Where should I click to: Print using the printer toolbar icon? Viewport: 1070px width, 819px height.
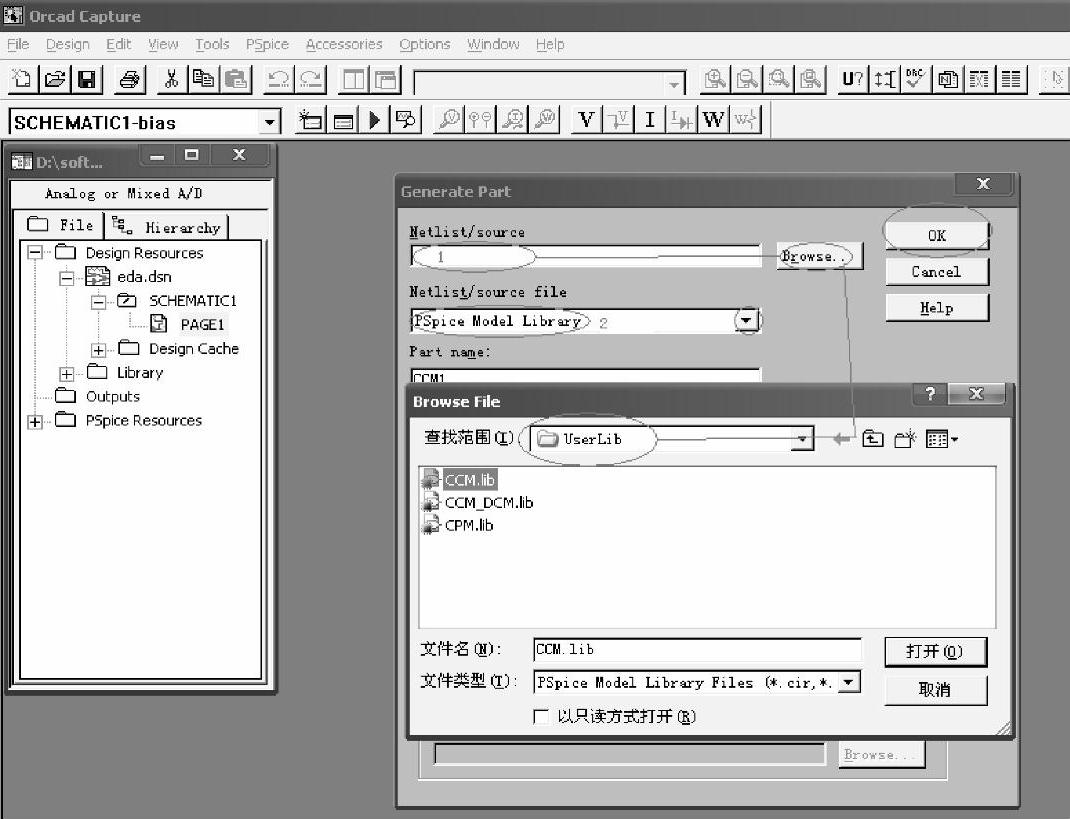pyautogui.click(x=130, y=80)
